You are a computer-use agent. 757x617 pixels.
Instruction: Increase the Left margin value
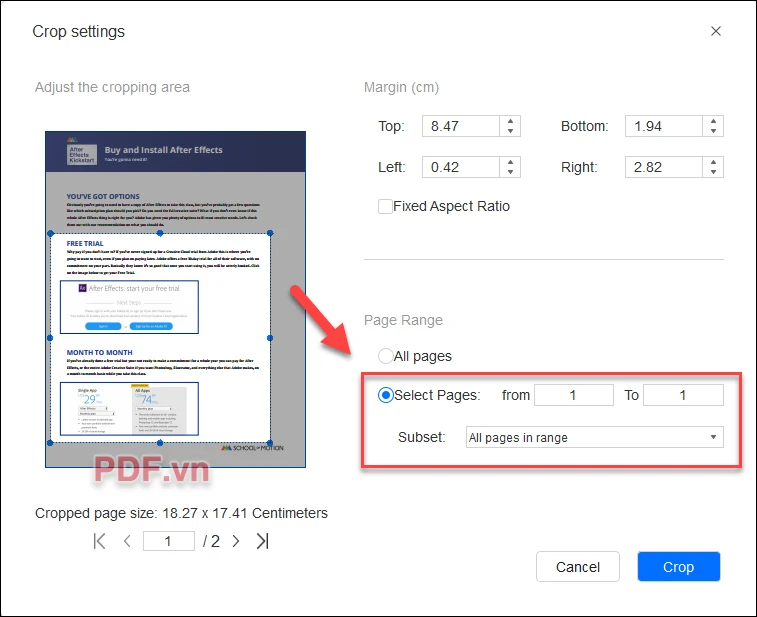(510, 162)
